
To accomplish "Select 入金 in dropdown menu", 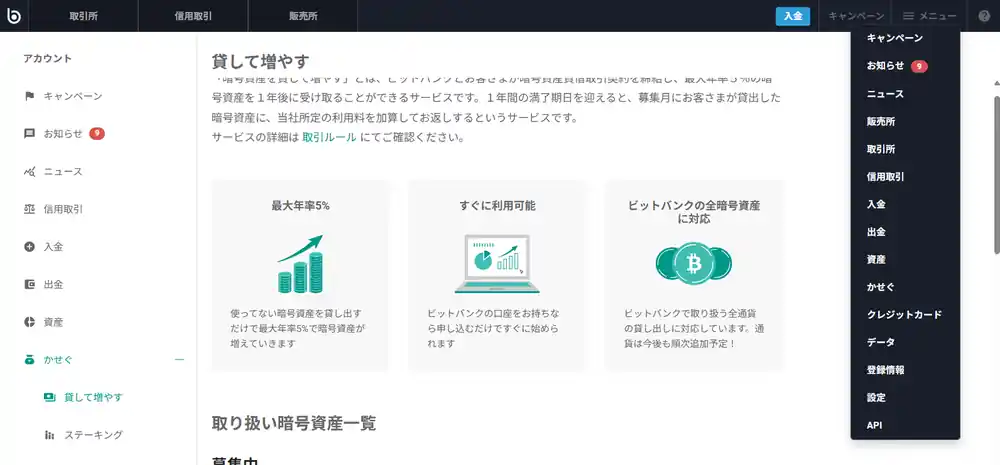I will [876, 204].
